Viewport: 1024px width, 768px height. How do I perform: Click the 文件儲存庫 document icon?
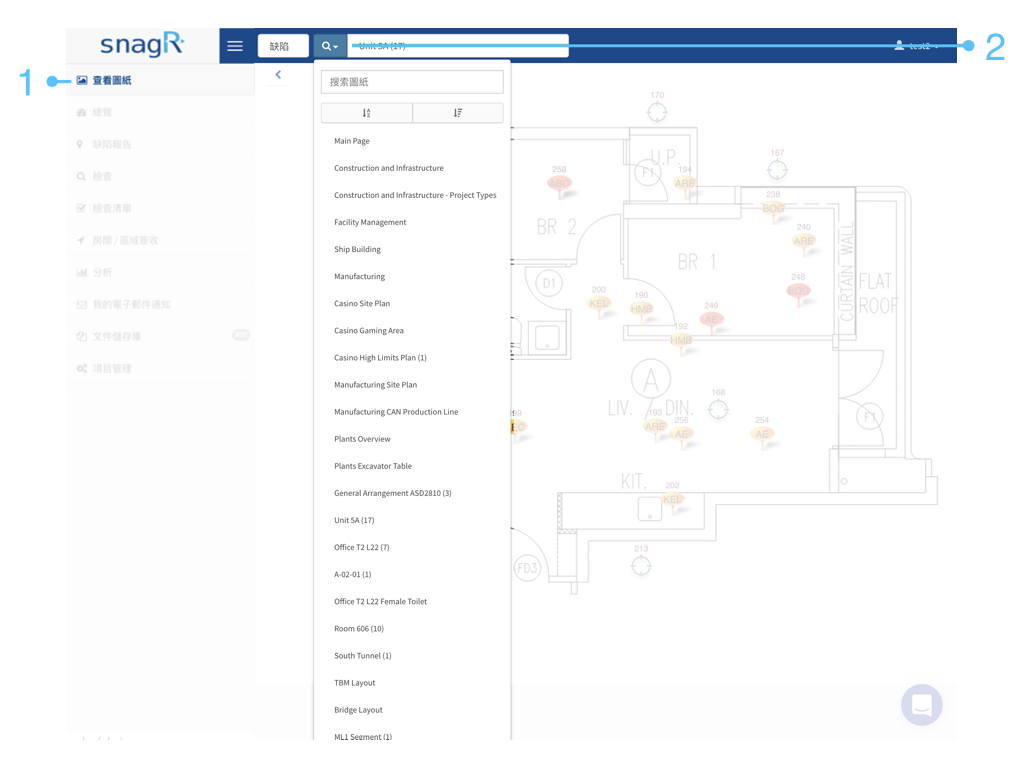pos(82,336)
